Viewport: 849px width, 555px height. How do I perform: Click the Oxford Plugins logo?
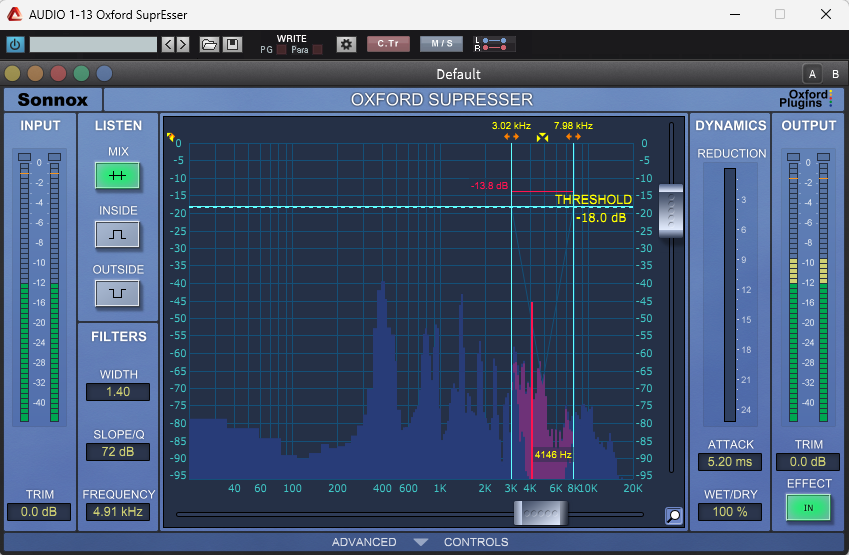click(x=806, y=99)
